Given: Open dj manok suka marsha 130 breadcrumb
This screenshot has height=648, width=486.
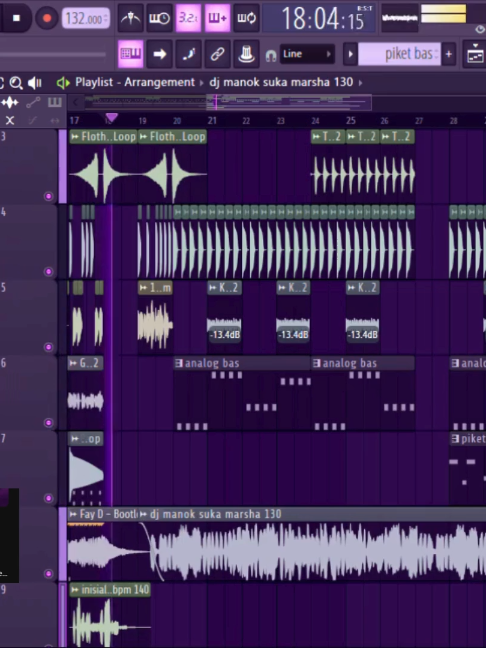Looking at the screenshot, I should [281, 82].
